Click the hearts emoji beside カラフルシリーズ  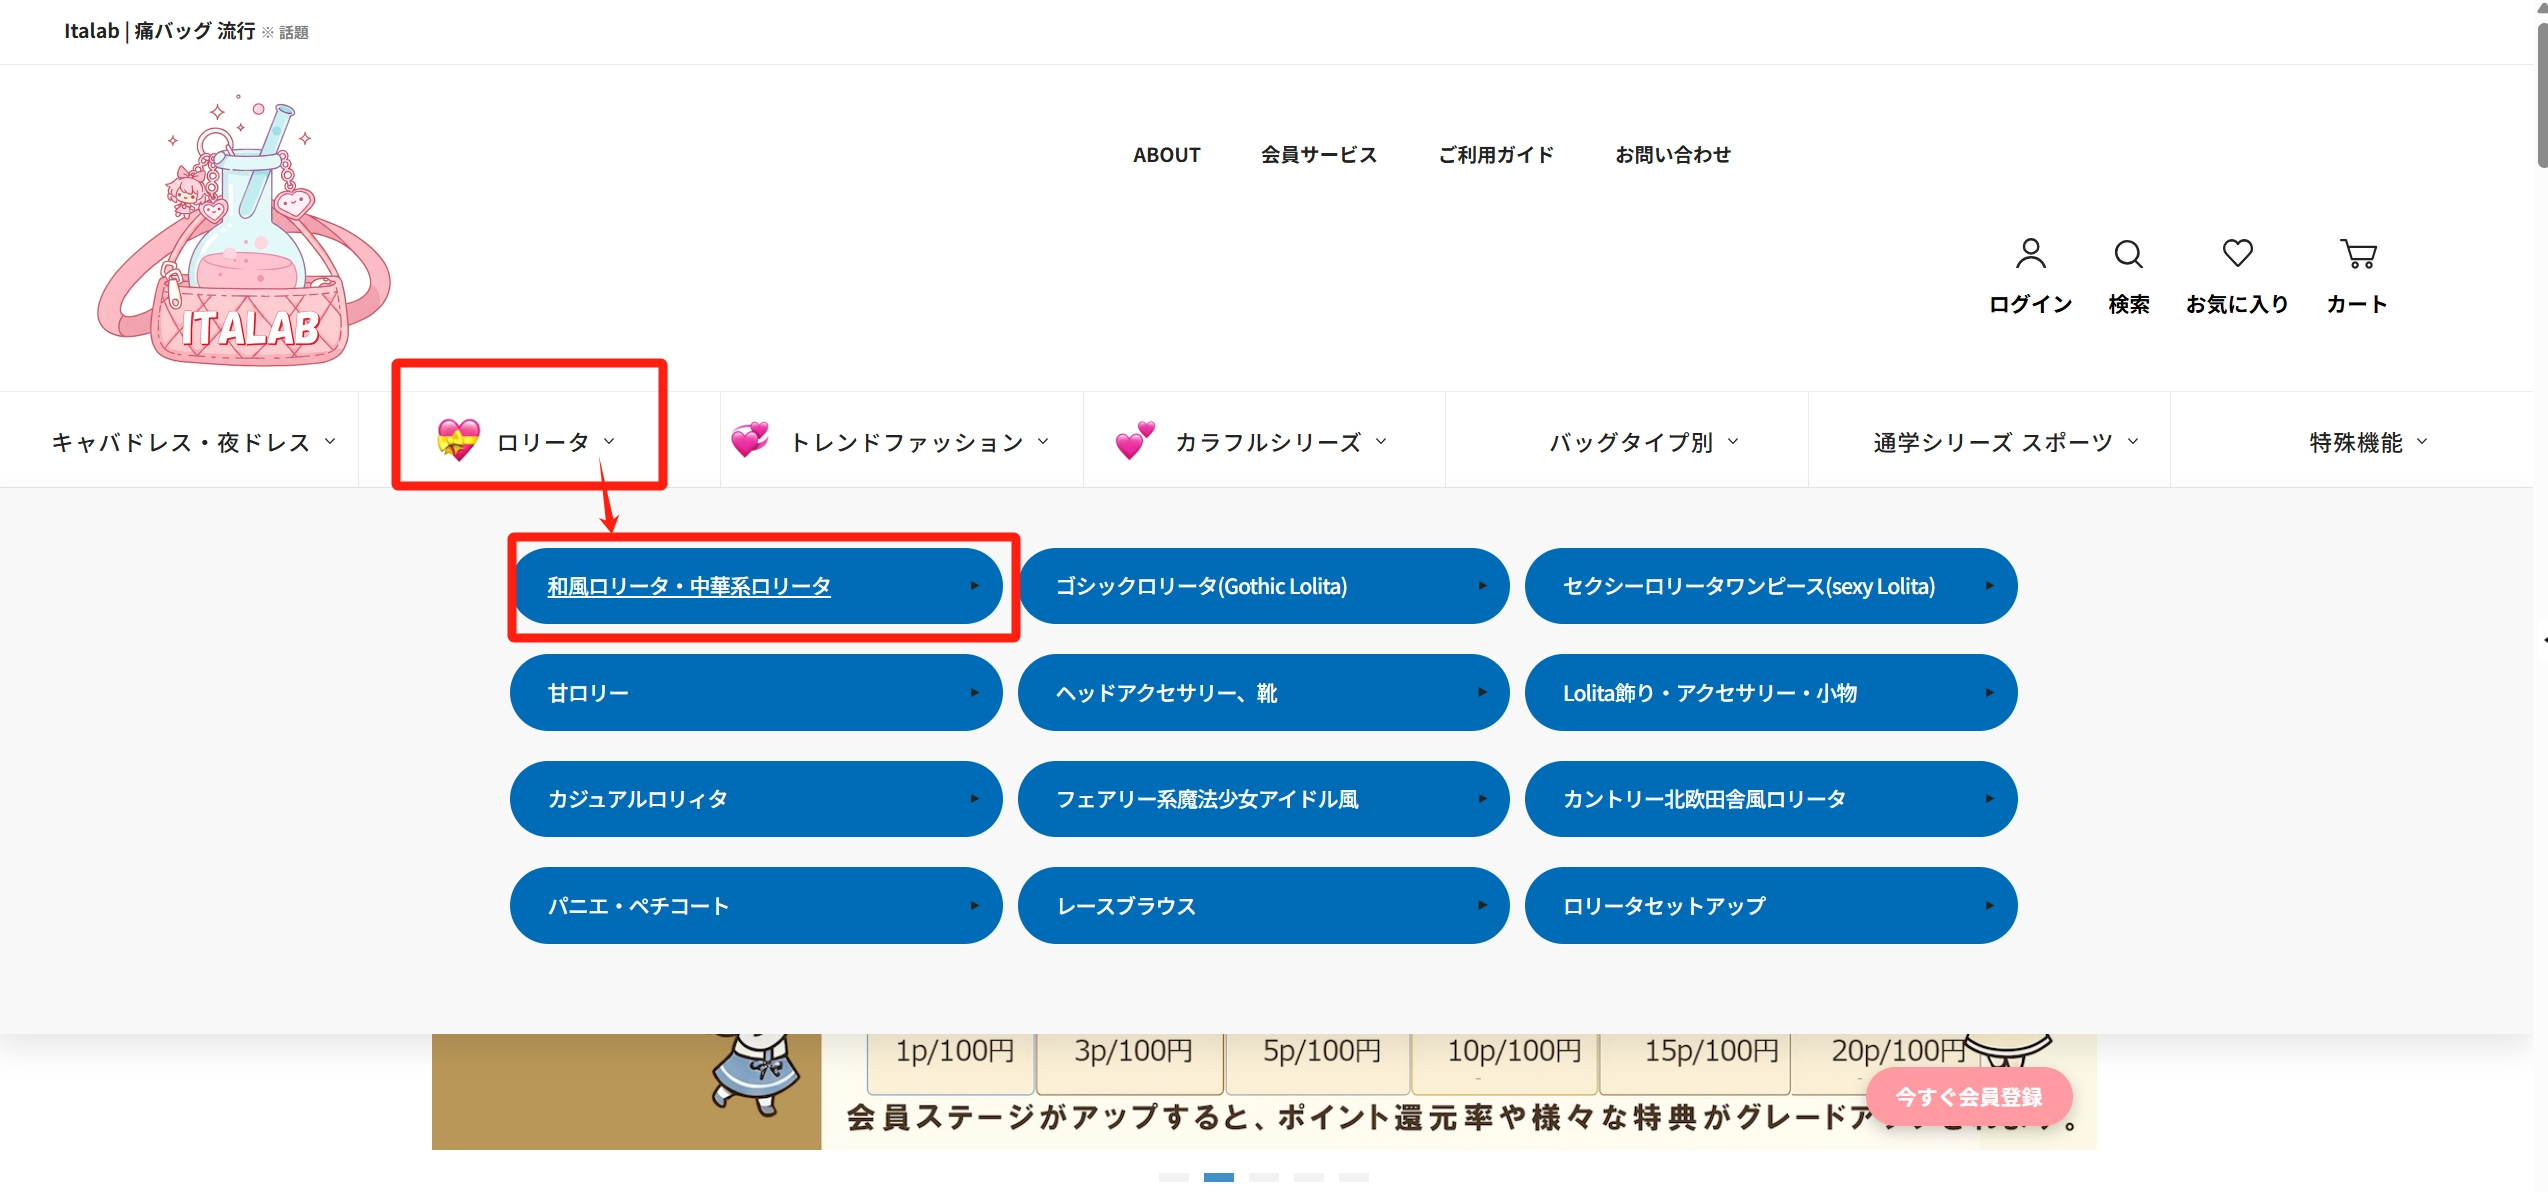point(1133,440)
